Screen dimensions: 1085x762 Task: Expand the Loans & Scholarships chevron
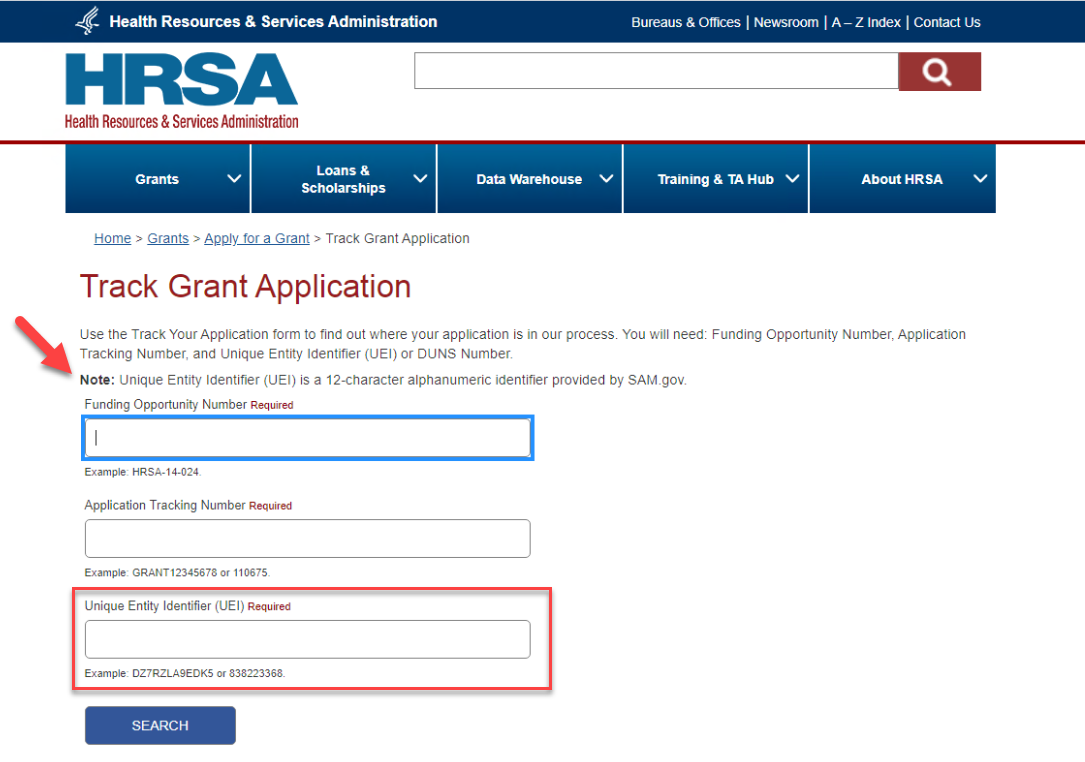[420, 179]
